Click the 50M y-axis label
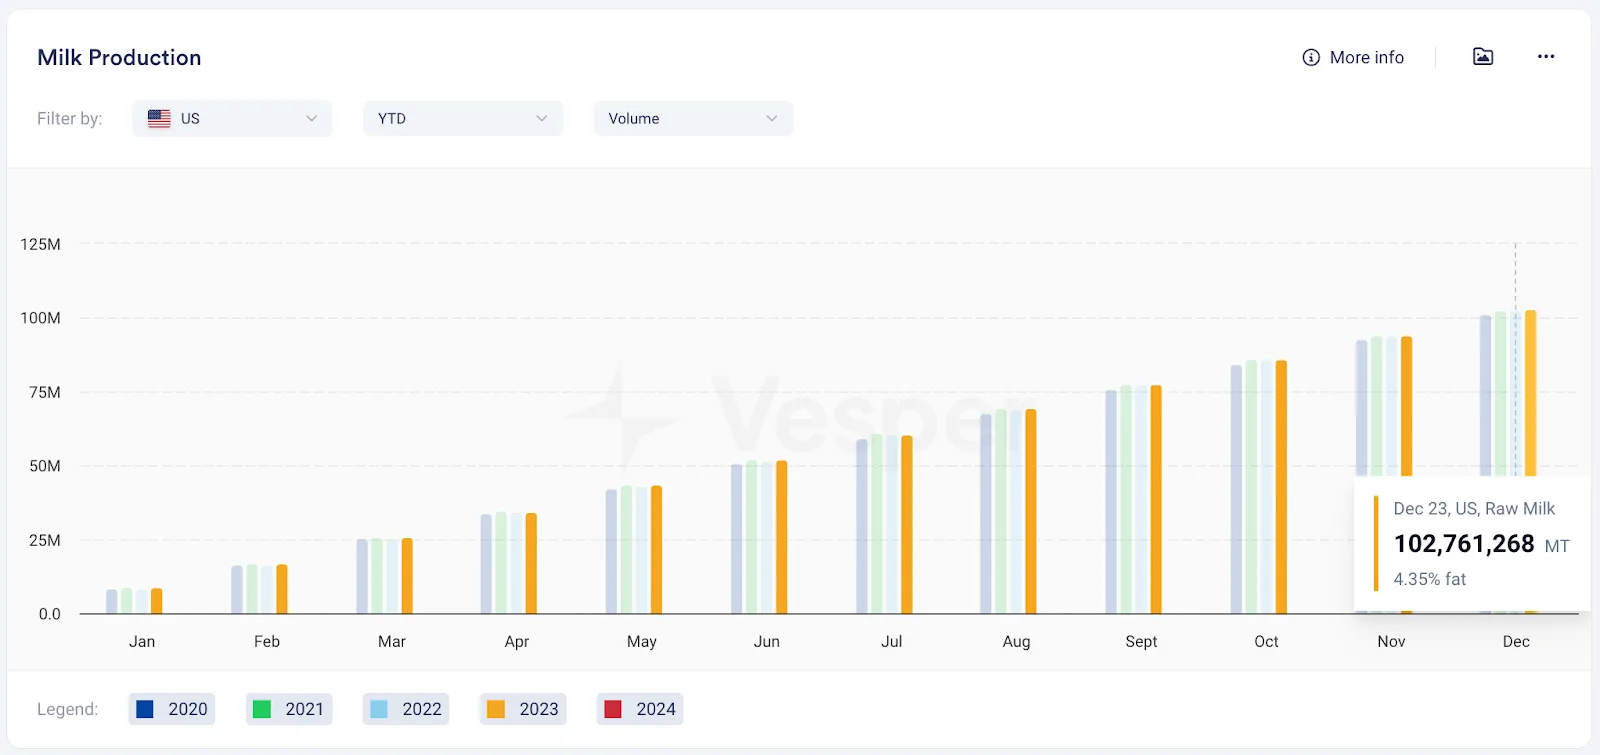This screenshot has width=1600, height=755. 44,466
